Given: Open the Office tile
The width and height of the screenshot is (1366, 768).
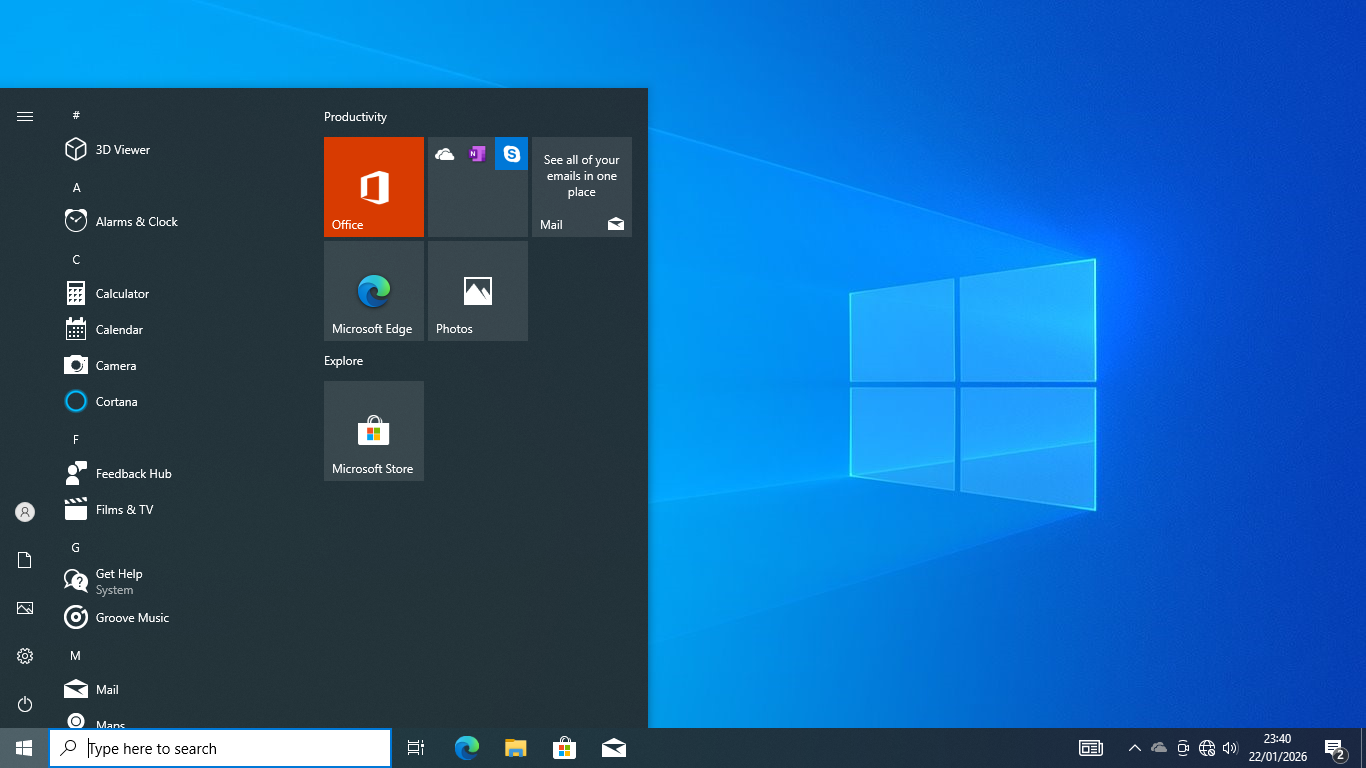Looking at the screenshot, I should point(374,187).
